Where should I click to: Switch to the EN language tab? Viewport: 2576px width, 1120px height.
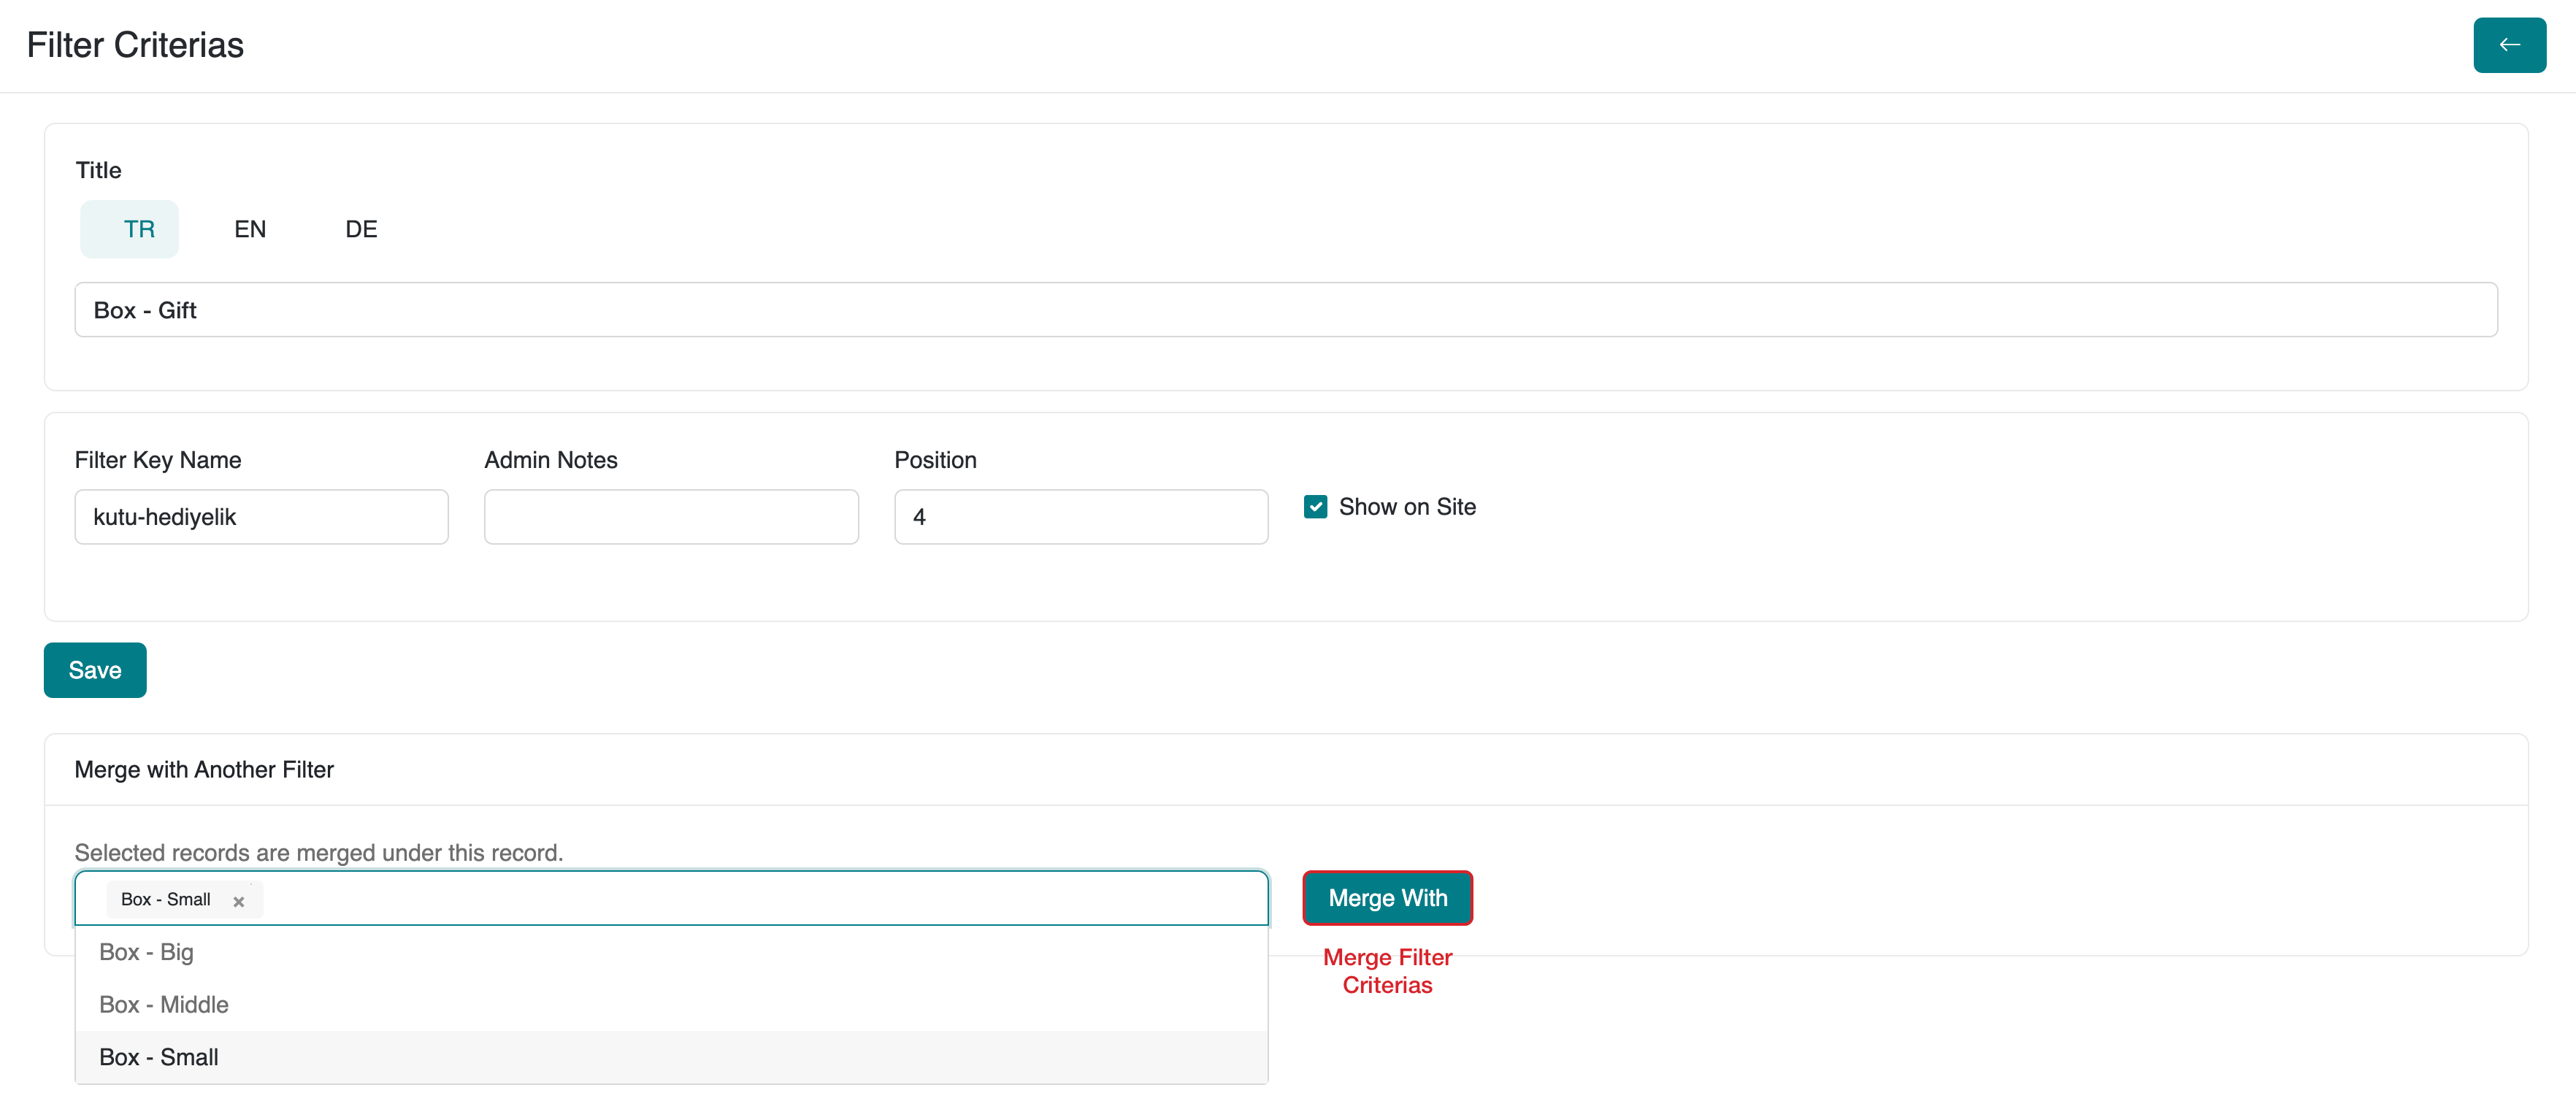[x=250, y=229]
